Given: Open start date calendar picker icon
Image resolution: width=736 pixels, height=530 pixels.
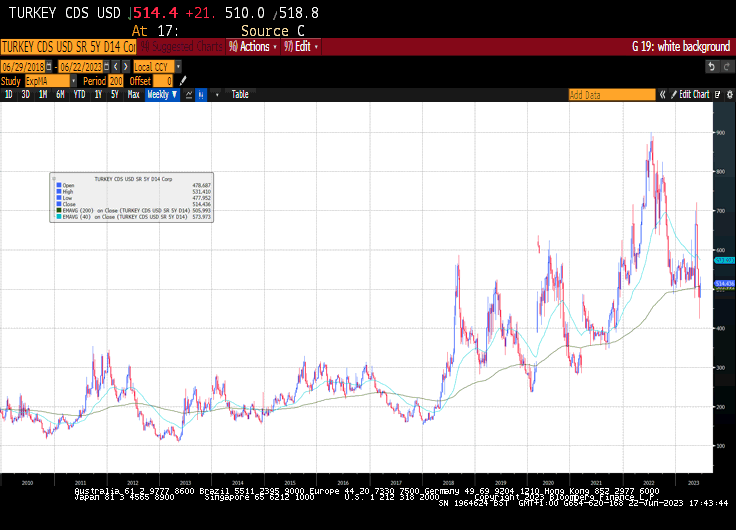Looking at the screenshot, I should point(47,66).
